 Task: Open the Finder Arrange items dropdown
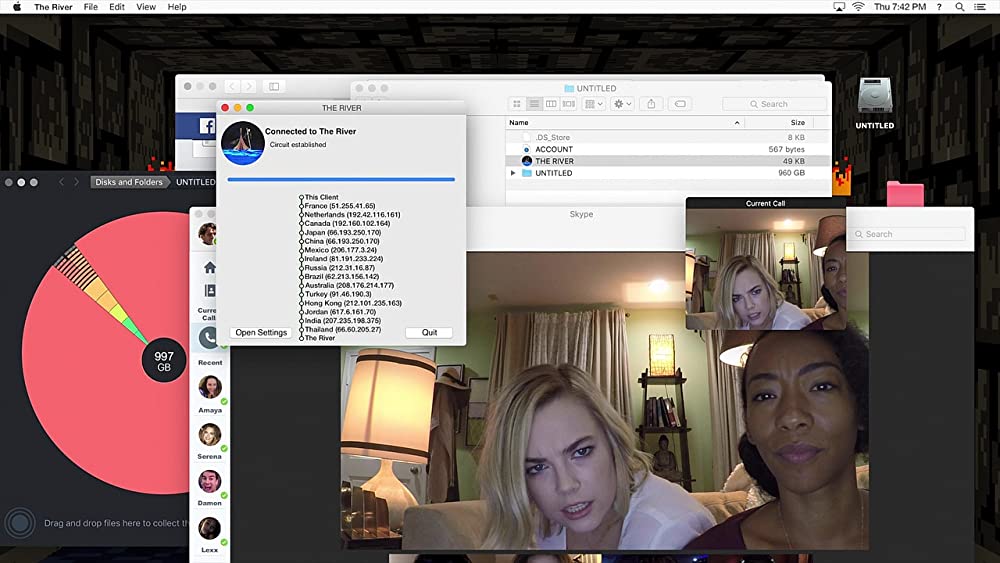[x=592, y=103]
